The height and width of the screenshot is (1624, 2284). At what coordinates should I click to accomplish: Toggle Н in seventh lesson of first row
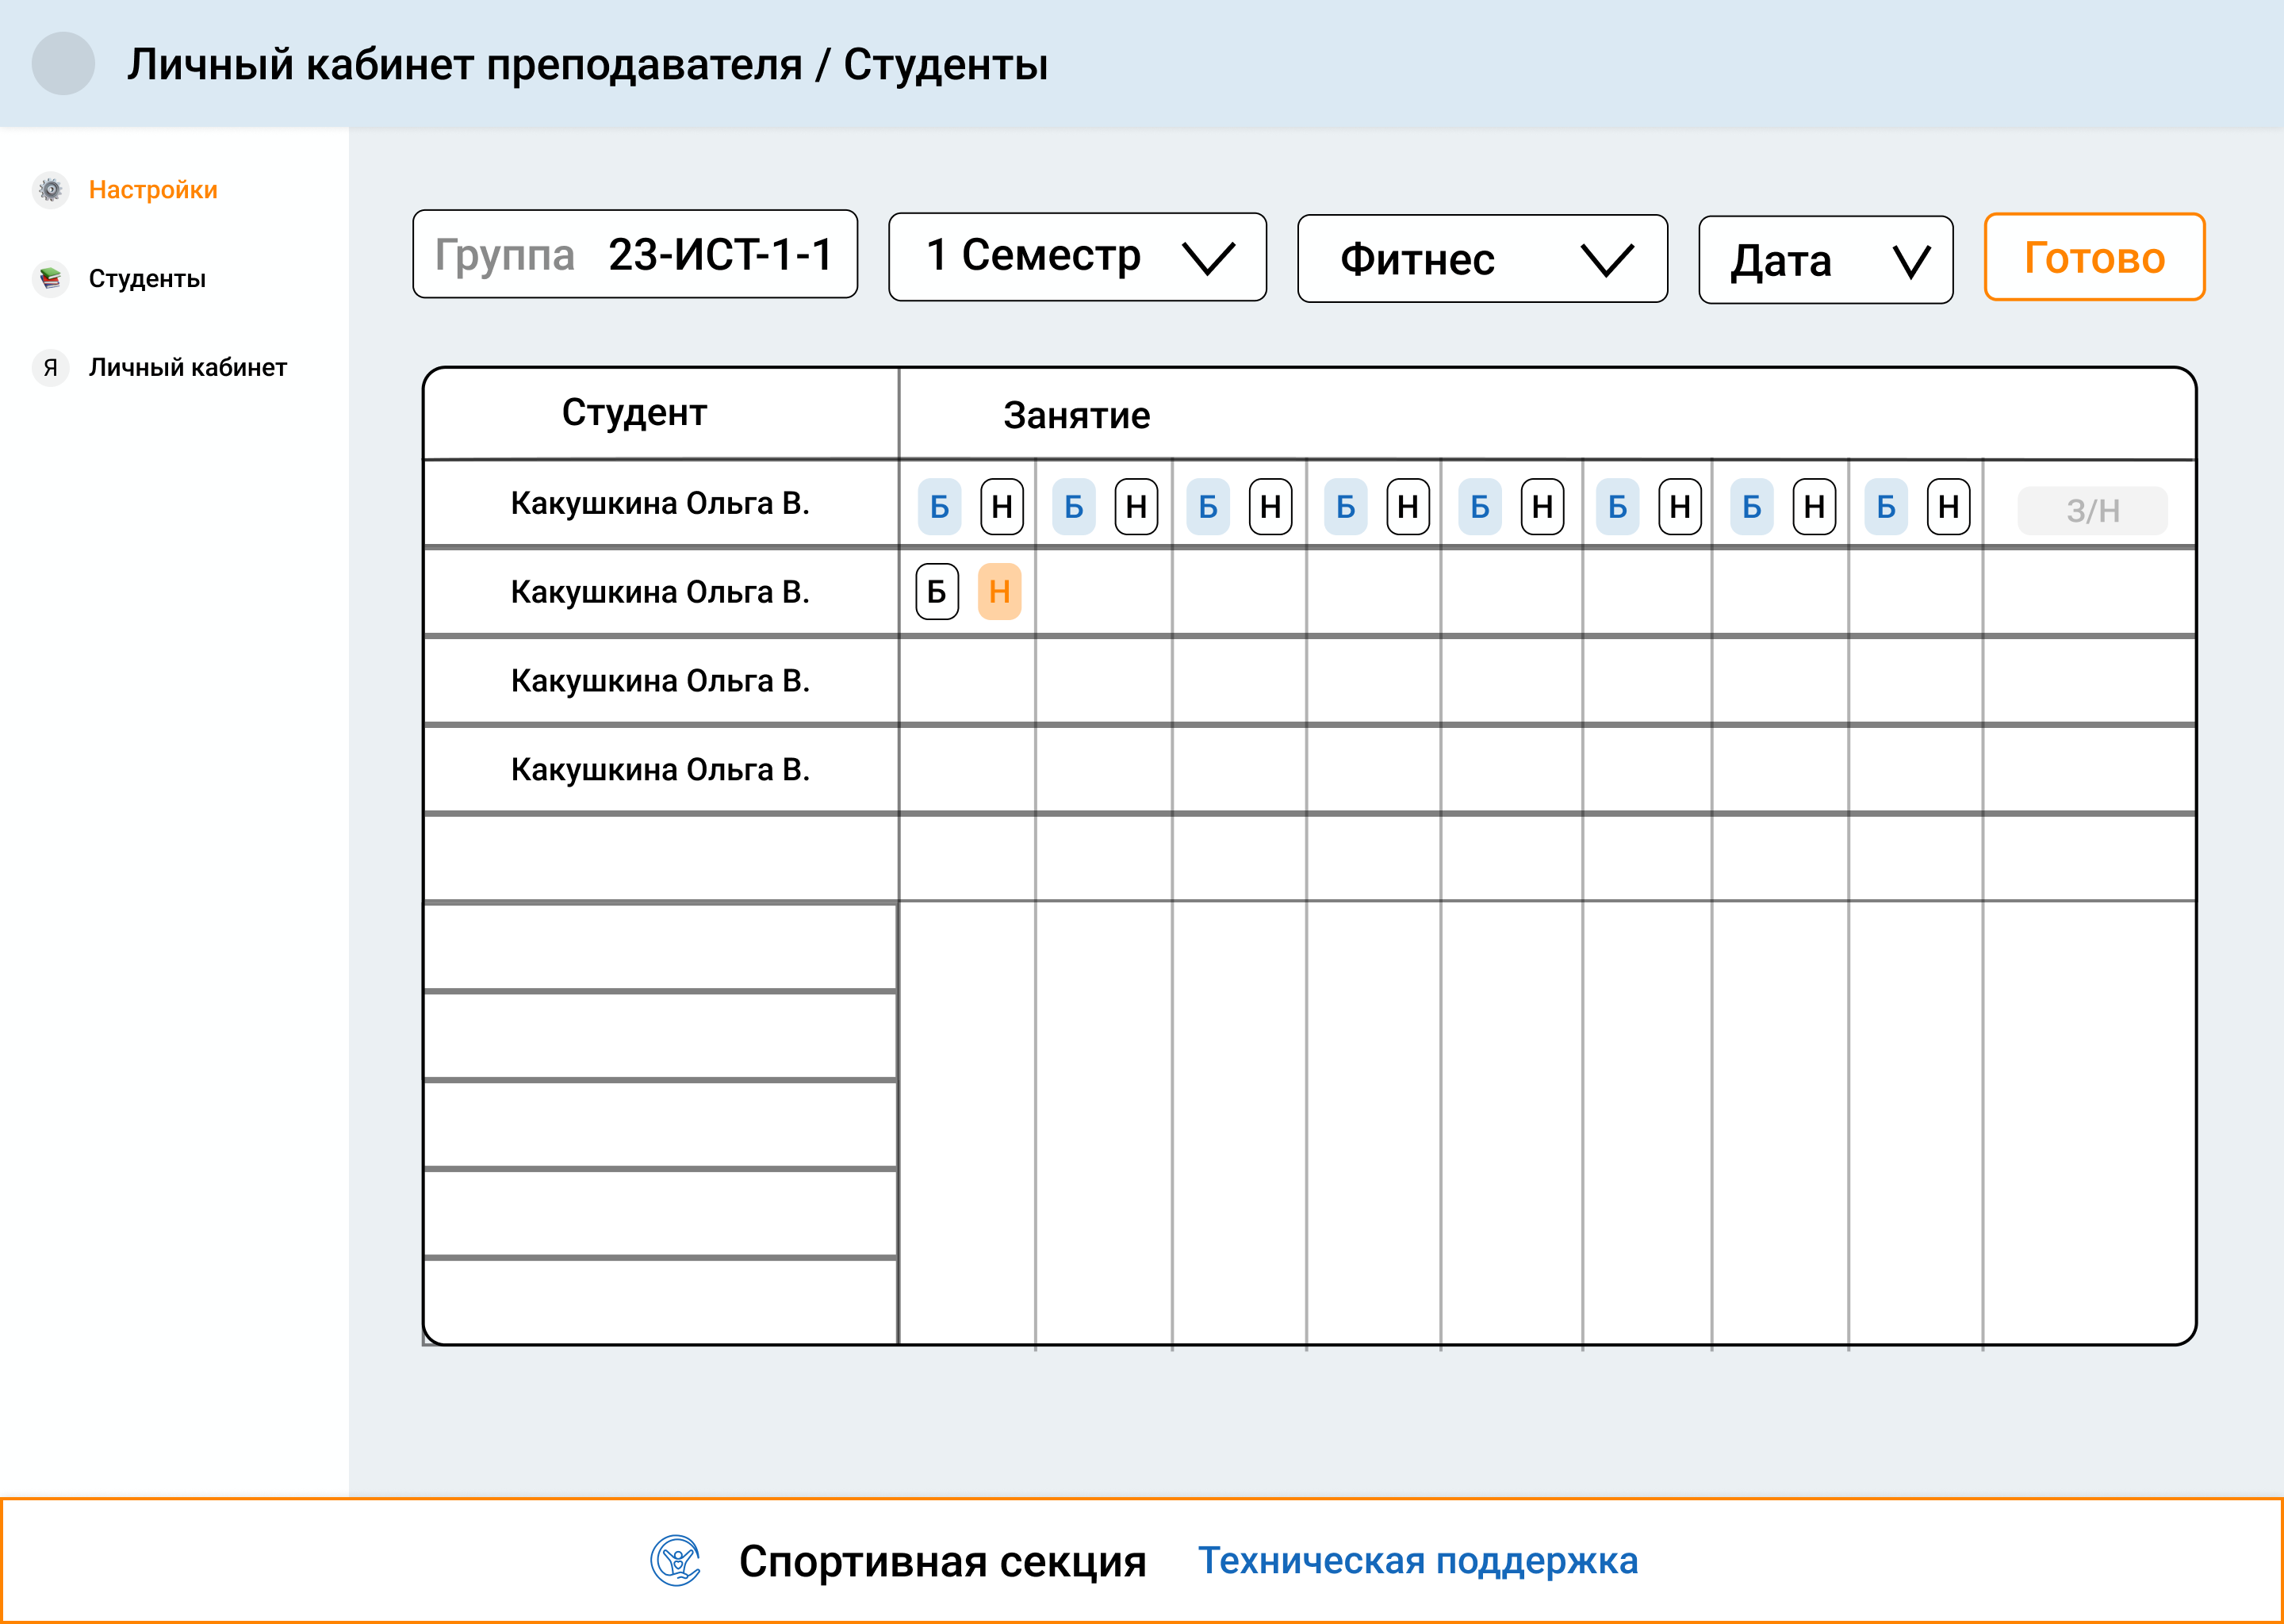click(x=1814, y=507)
